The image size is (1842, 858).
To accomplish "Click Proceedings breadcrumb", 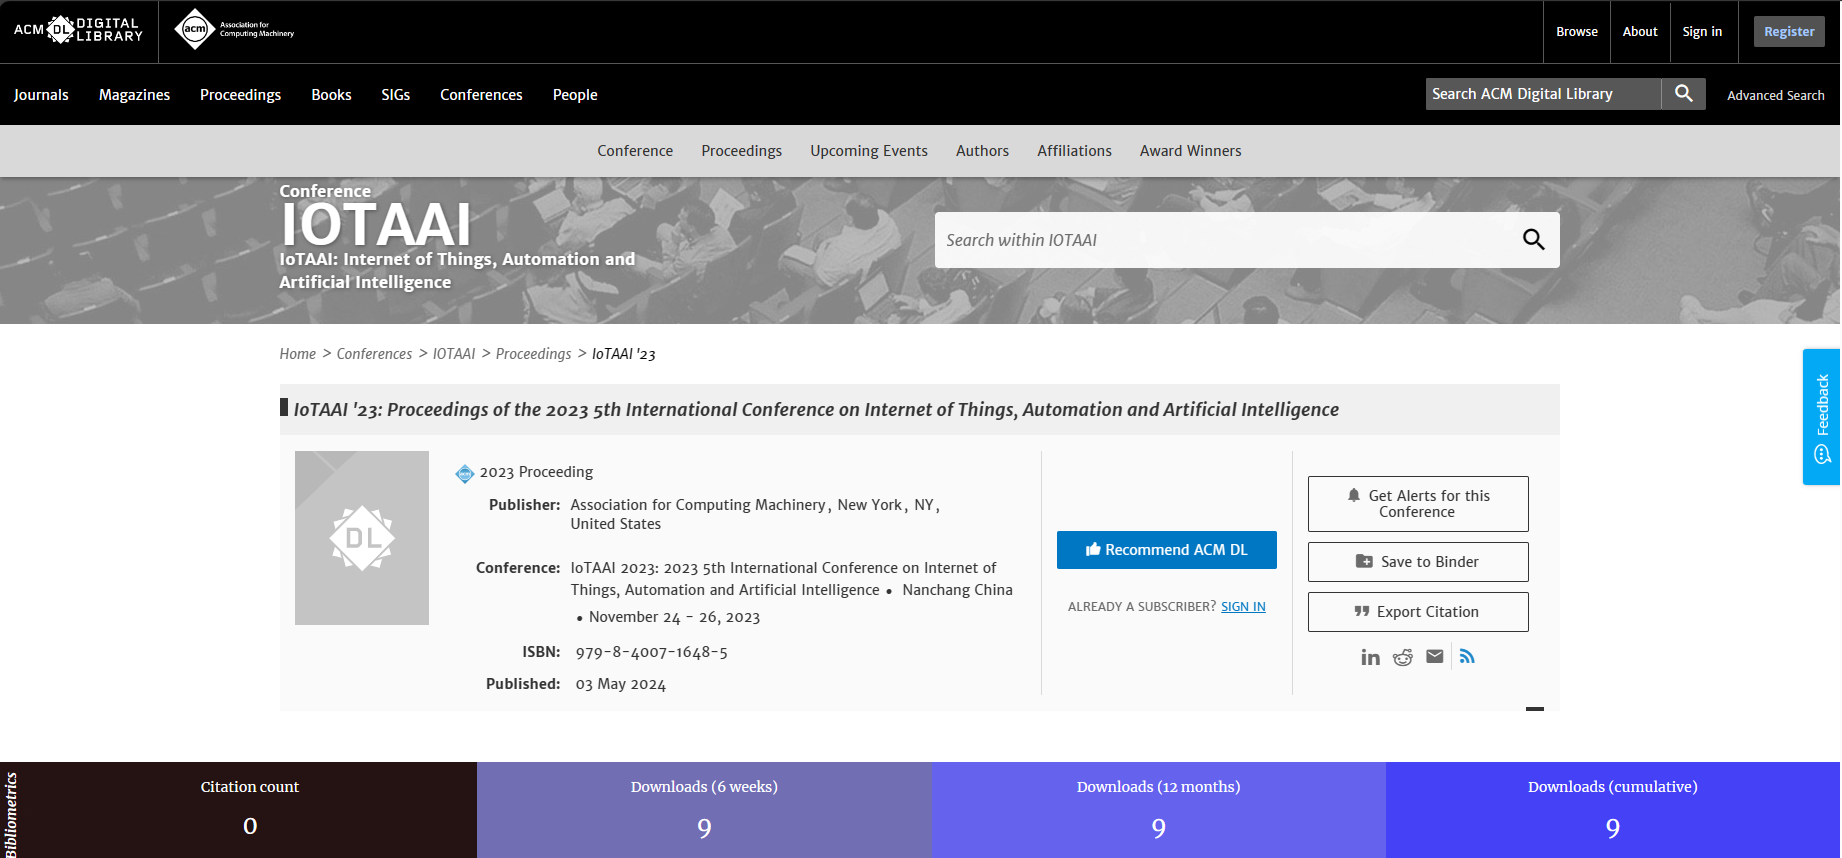I will point(533,354).
